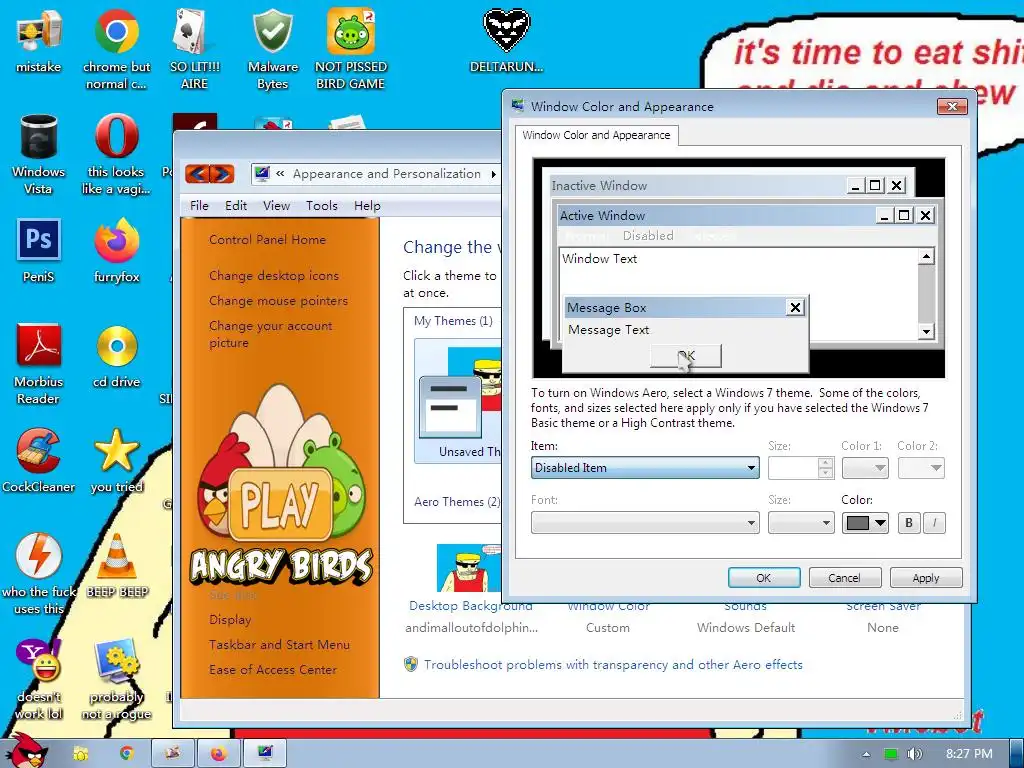This screenshot has height=768, width=1024.
Task: Click Change your account picture link
Action: [270, 334]
